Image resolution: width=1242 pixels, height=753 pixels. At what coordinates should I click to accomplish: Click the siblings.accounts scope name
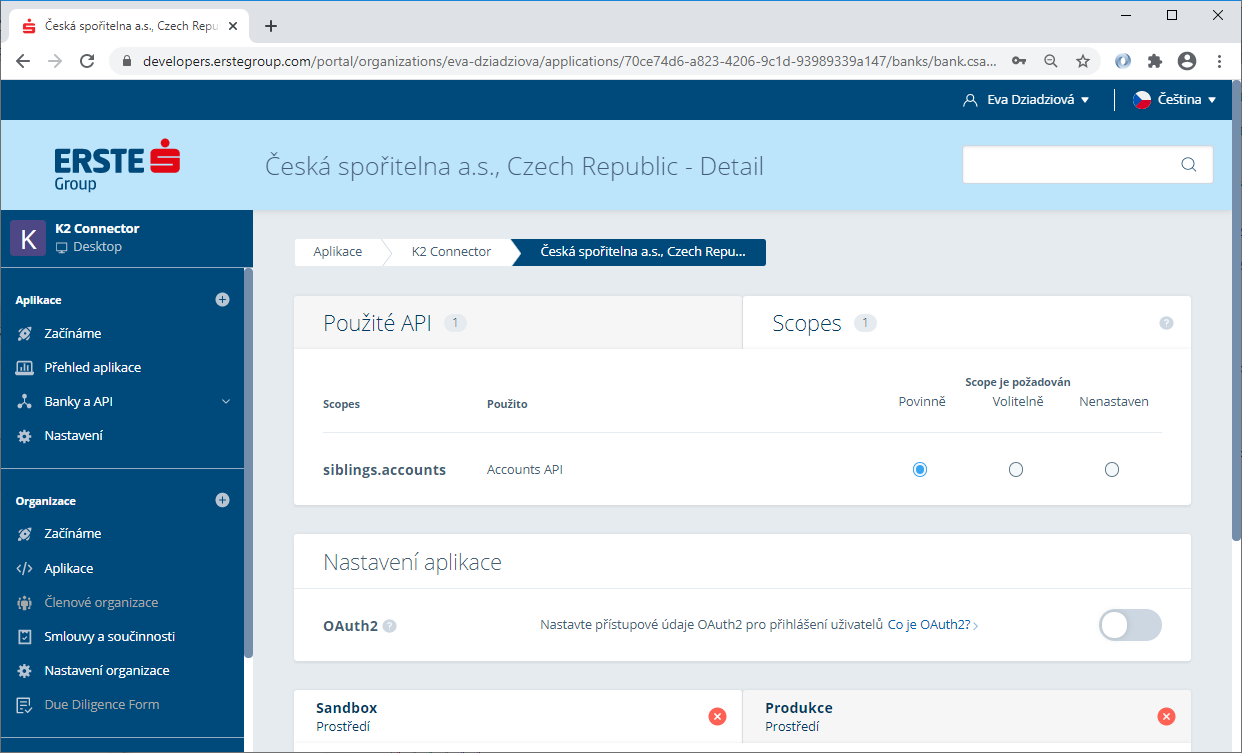384,469
